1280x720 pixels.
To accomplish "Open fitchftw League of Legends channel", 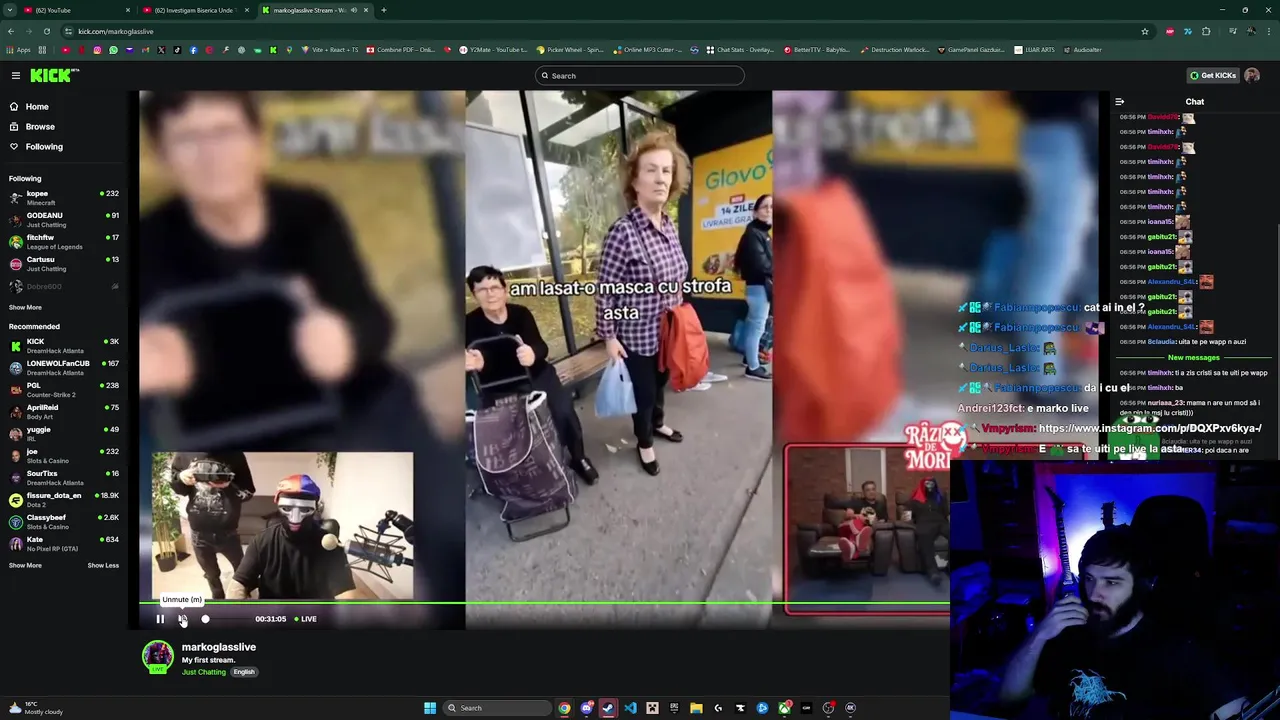I will [64, 242].
